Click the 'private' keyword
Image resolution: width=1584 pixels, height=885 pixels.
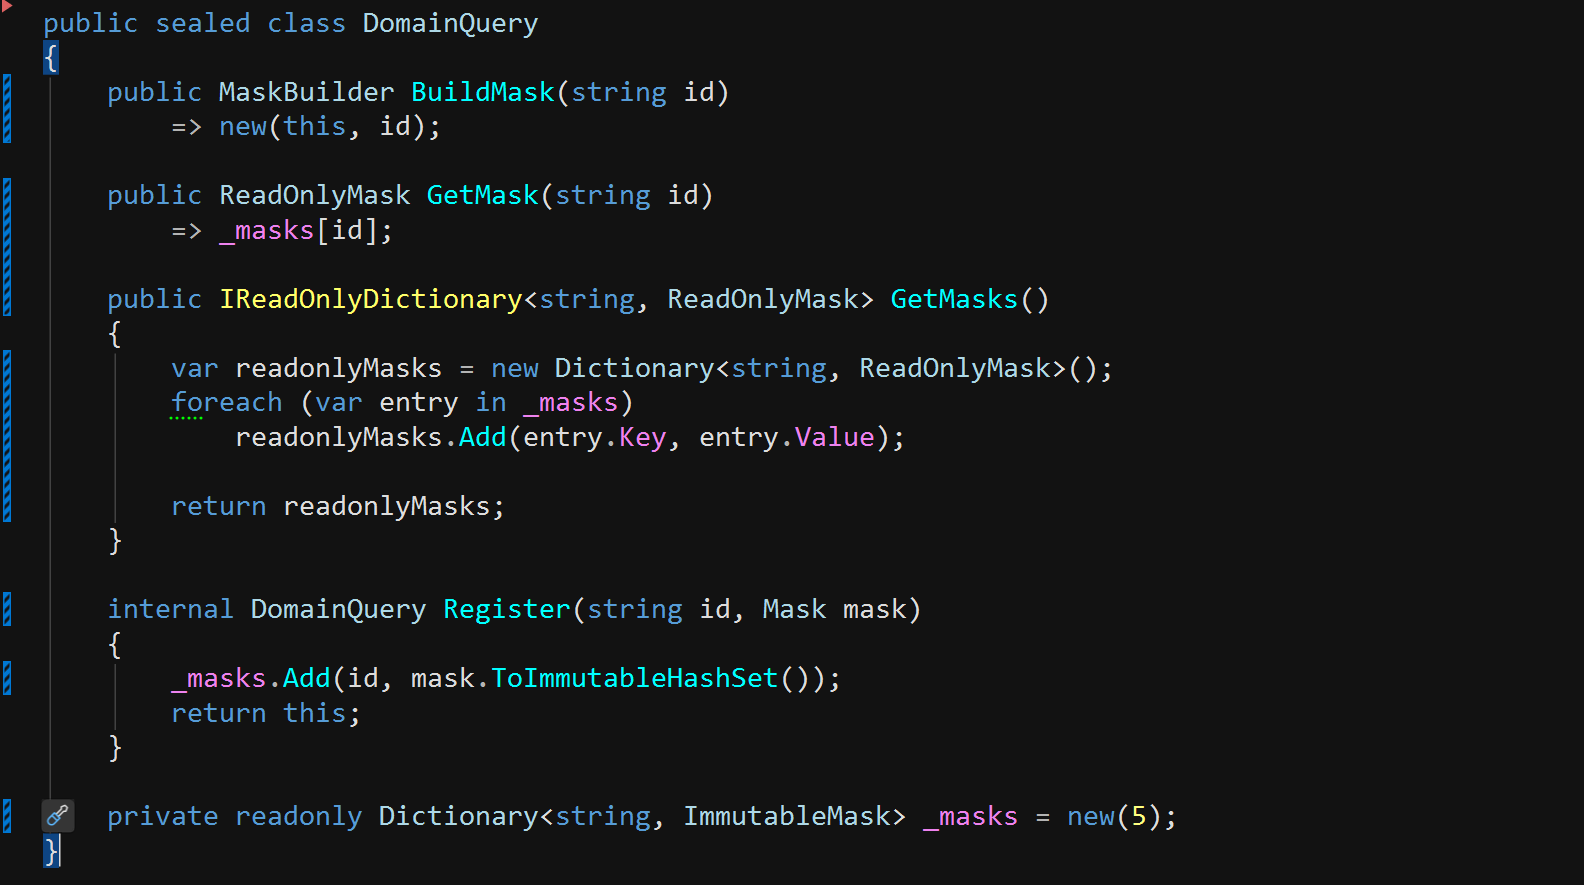click(163, 816)
